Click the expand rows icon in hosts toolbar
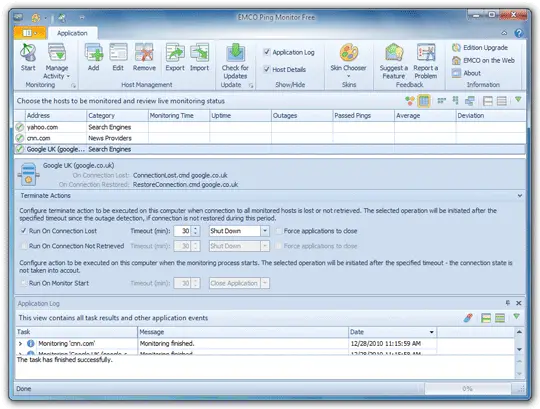 pyautogui.click(x=502, y=101)
